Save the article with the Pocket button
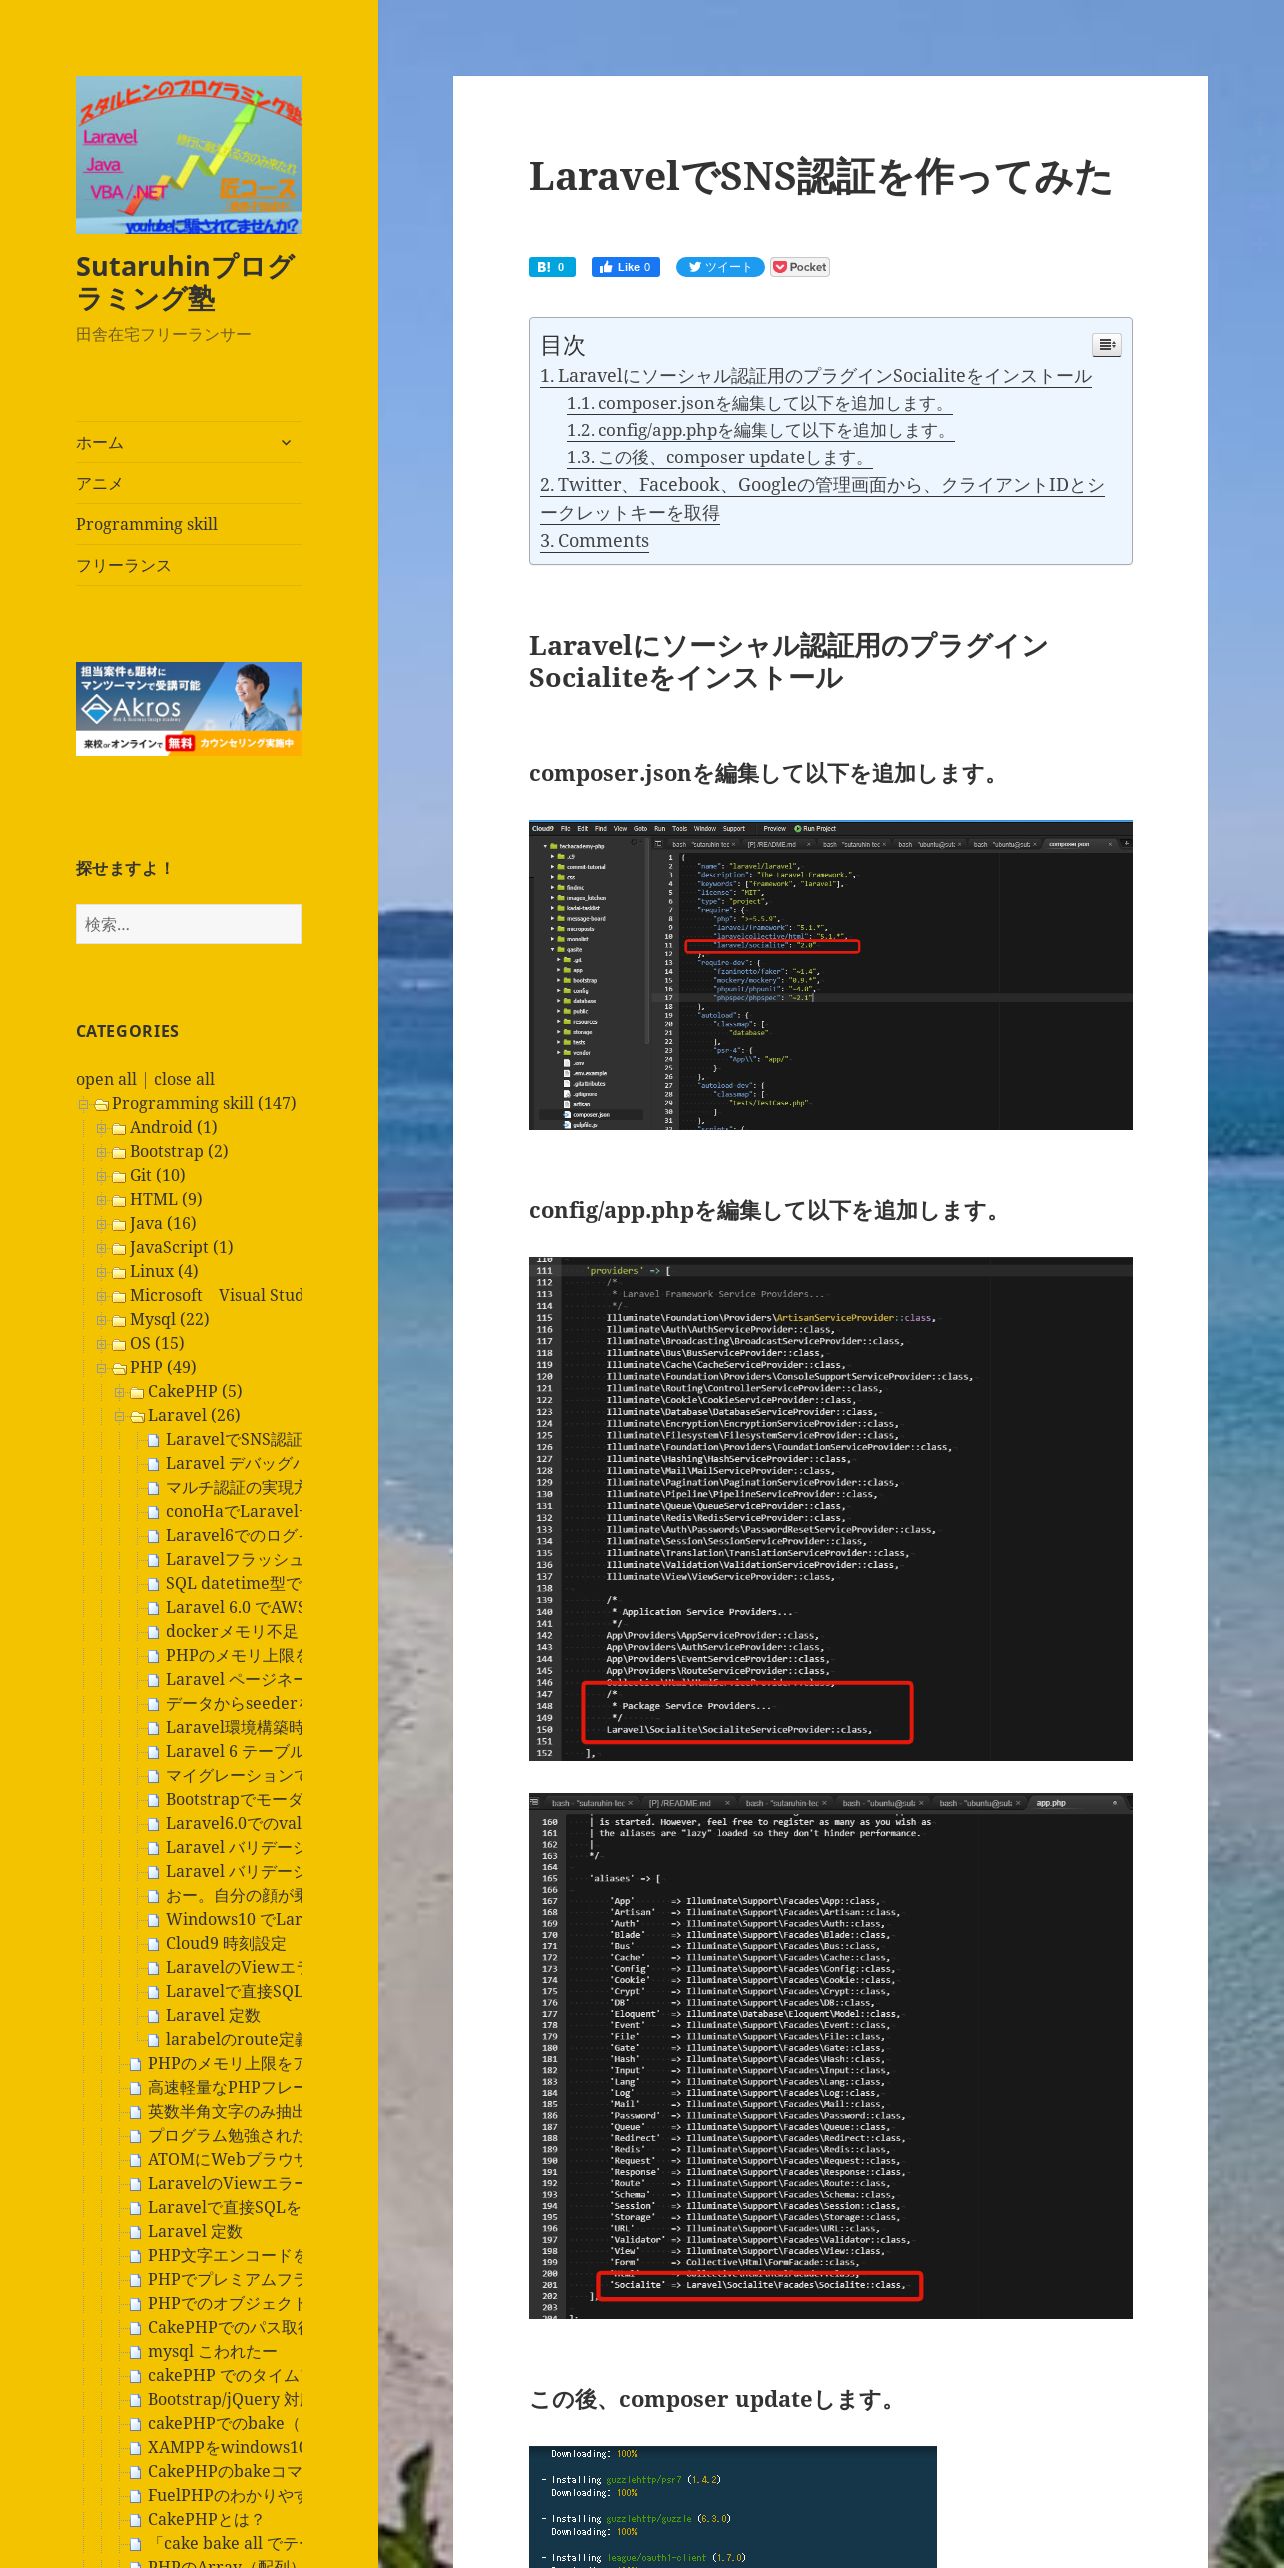Screen dimensions: 1284x2568 tap(800, 267)
